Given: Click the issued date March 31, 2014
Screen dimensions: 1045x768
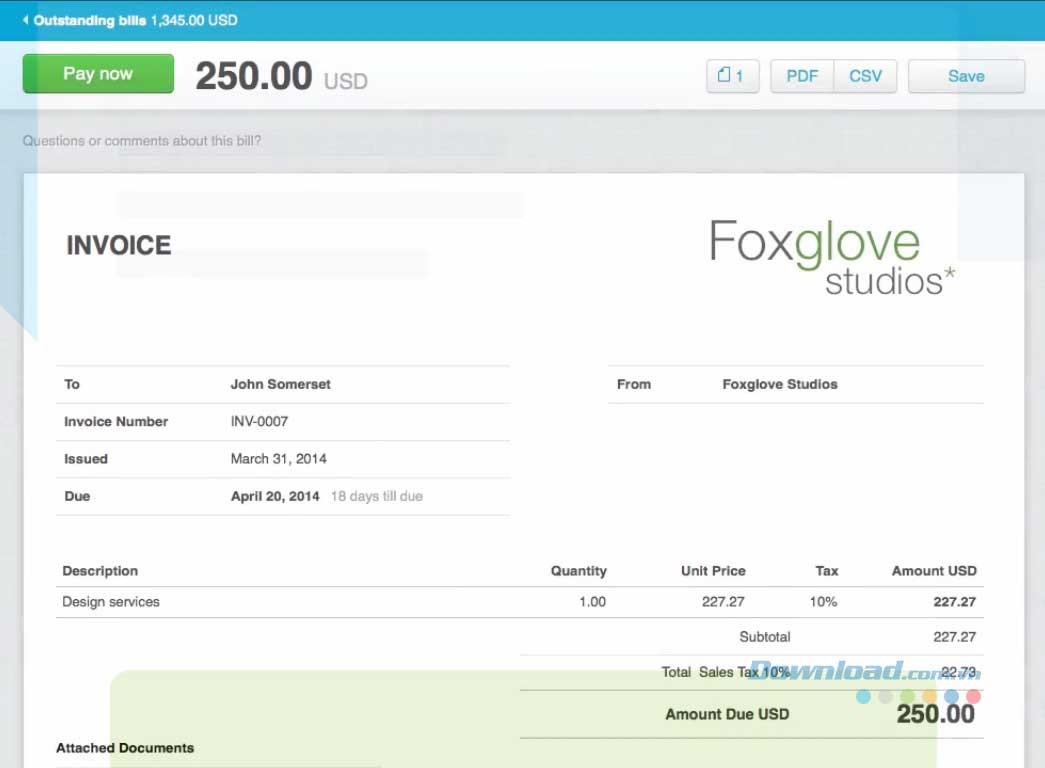Looking at the screenshot, I should [x=278, y=459].
